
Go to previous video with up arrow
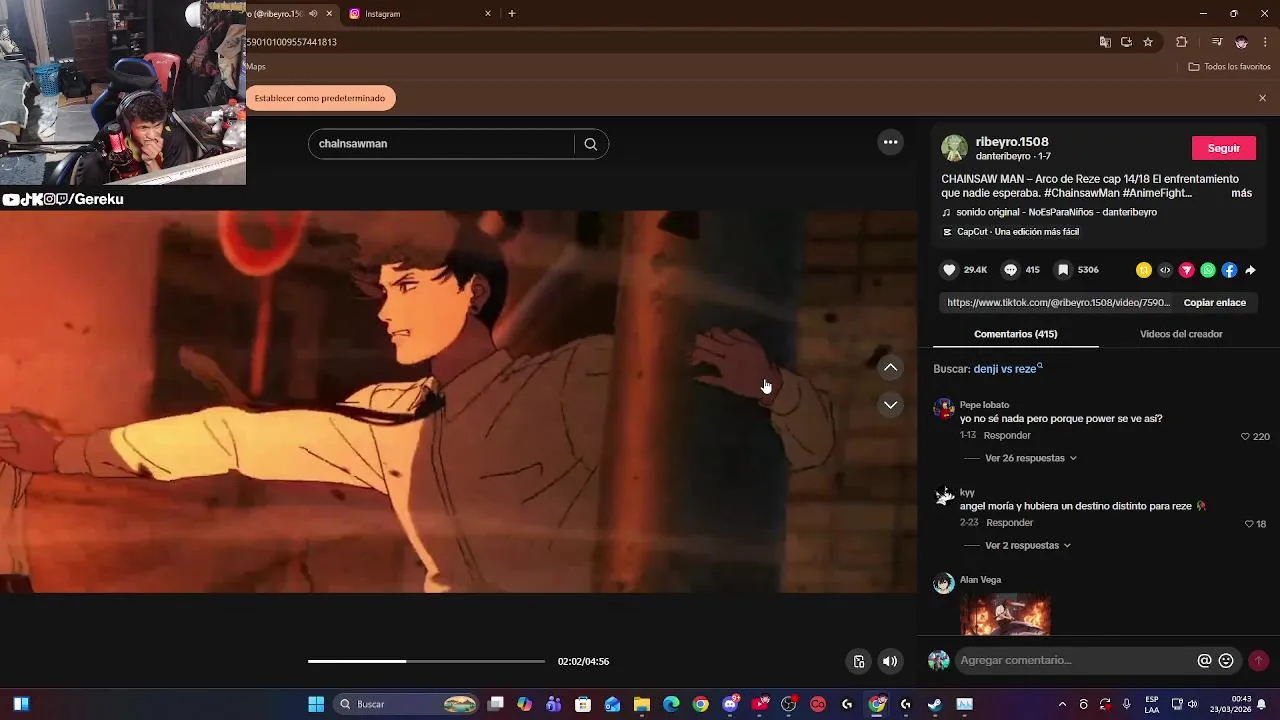pyautogui.click(x=890, y=368)
